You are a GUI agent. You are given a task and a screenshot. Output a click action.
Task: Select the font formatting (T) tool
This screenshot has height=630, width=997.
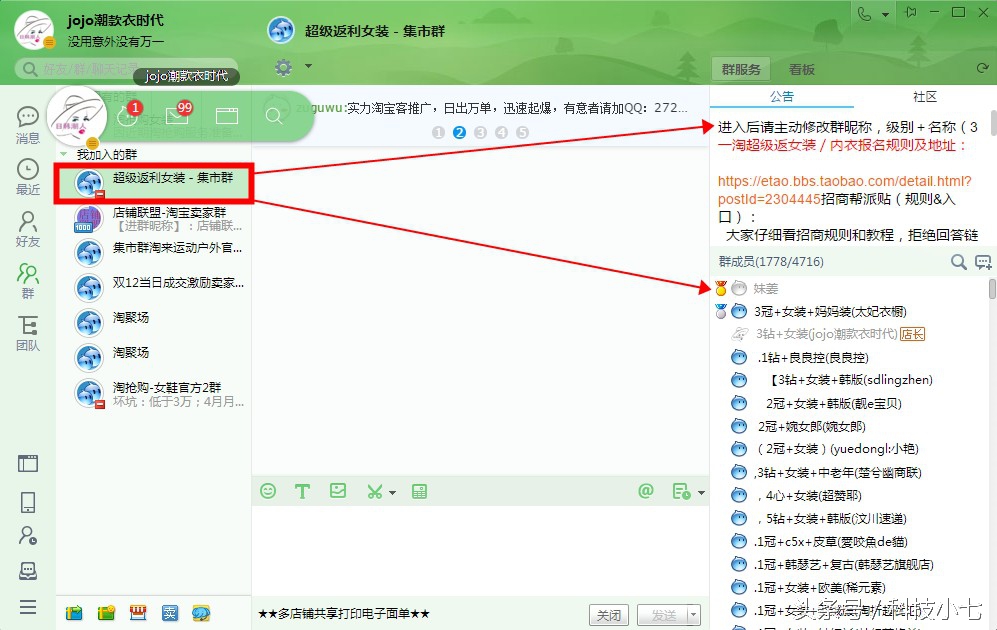click(303, 491)
